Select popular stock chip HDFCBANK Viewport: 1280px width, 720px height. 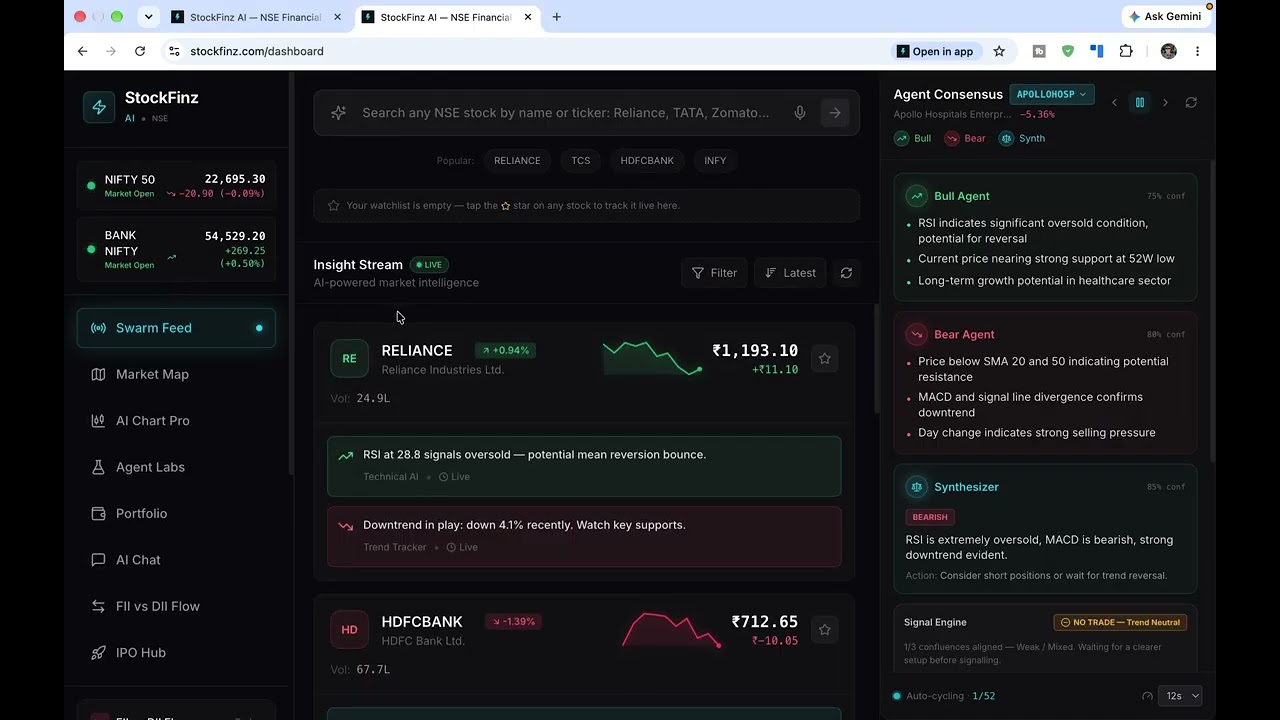pyautogui.click(x=647, y=160)
